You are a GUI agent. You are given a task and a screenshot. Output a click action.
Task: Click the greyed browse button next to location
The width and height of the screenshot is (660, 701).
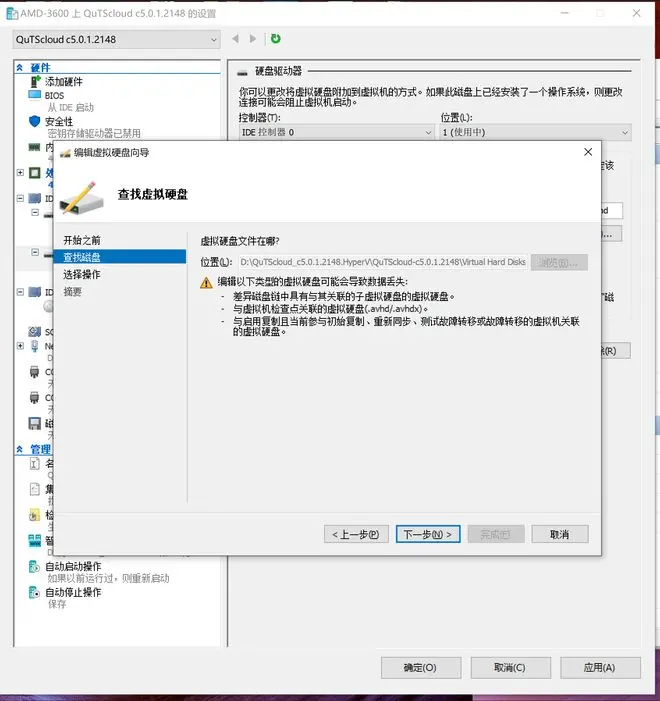(x=559, y=262)
